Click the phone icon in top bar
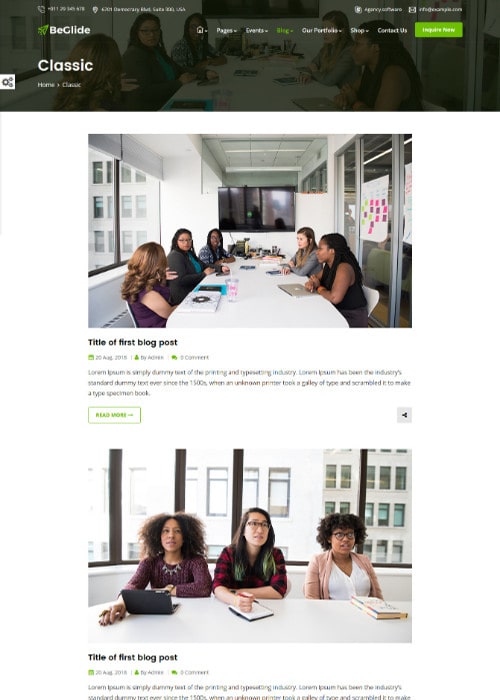The image size is (500, 700). click(41, 9)
